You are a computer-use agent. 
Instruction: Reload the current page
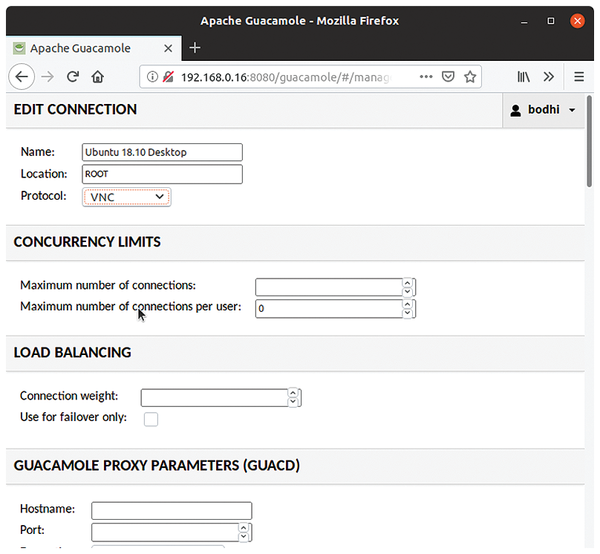pyautogui.click(x=73, y=77)
